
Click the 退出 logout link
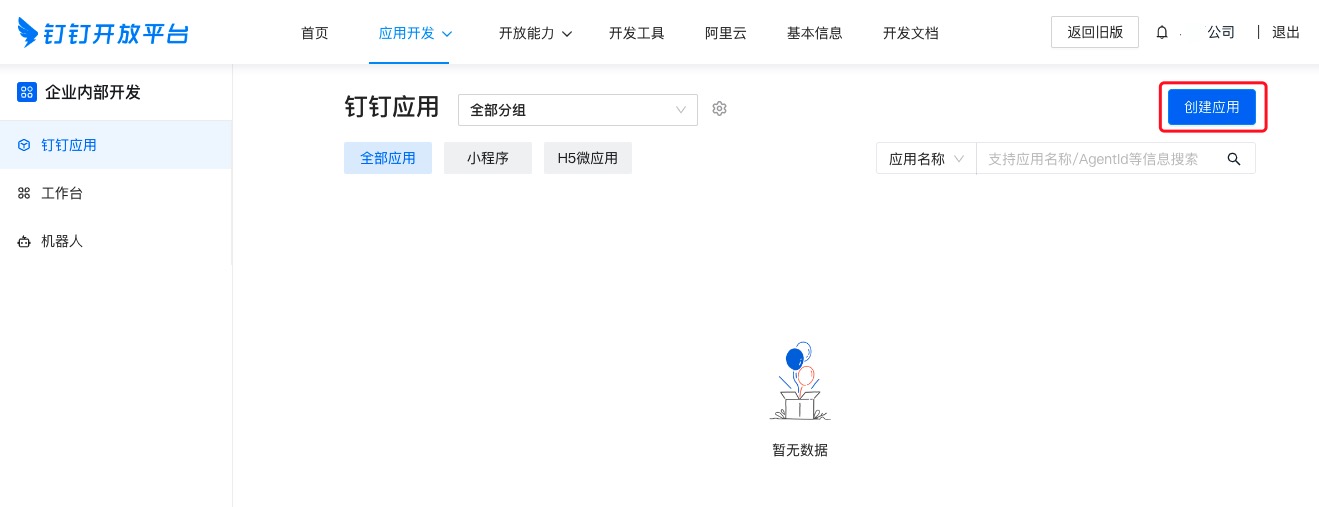(1286, 33)
